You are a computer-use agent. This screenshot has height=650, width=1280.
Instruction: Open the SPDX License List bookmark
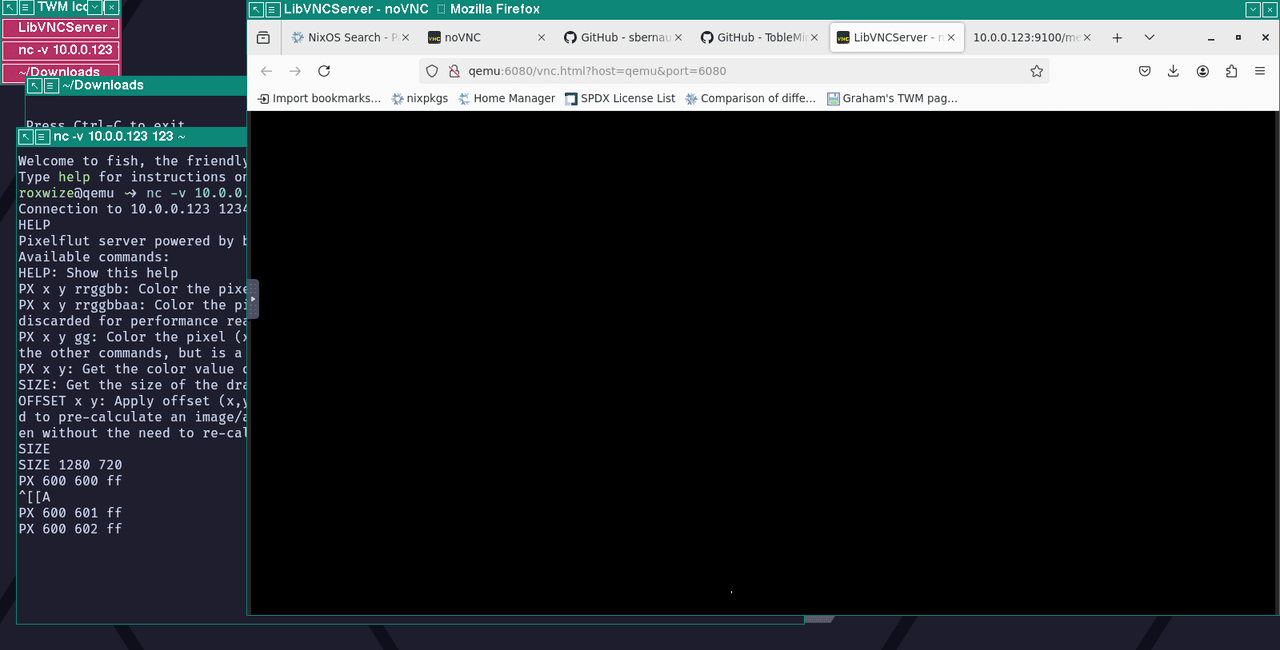coord(619,98)
